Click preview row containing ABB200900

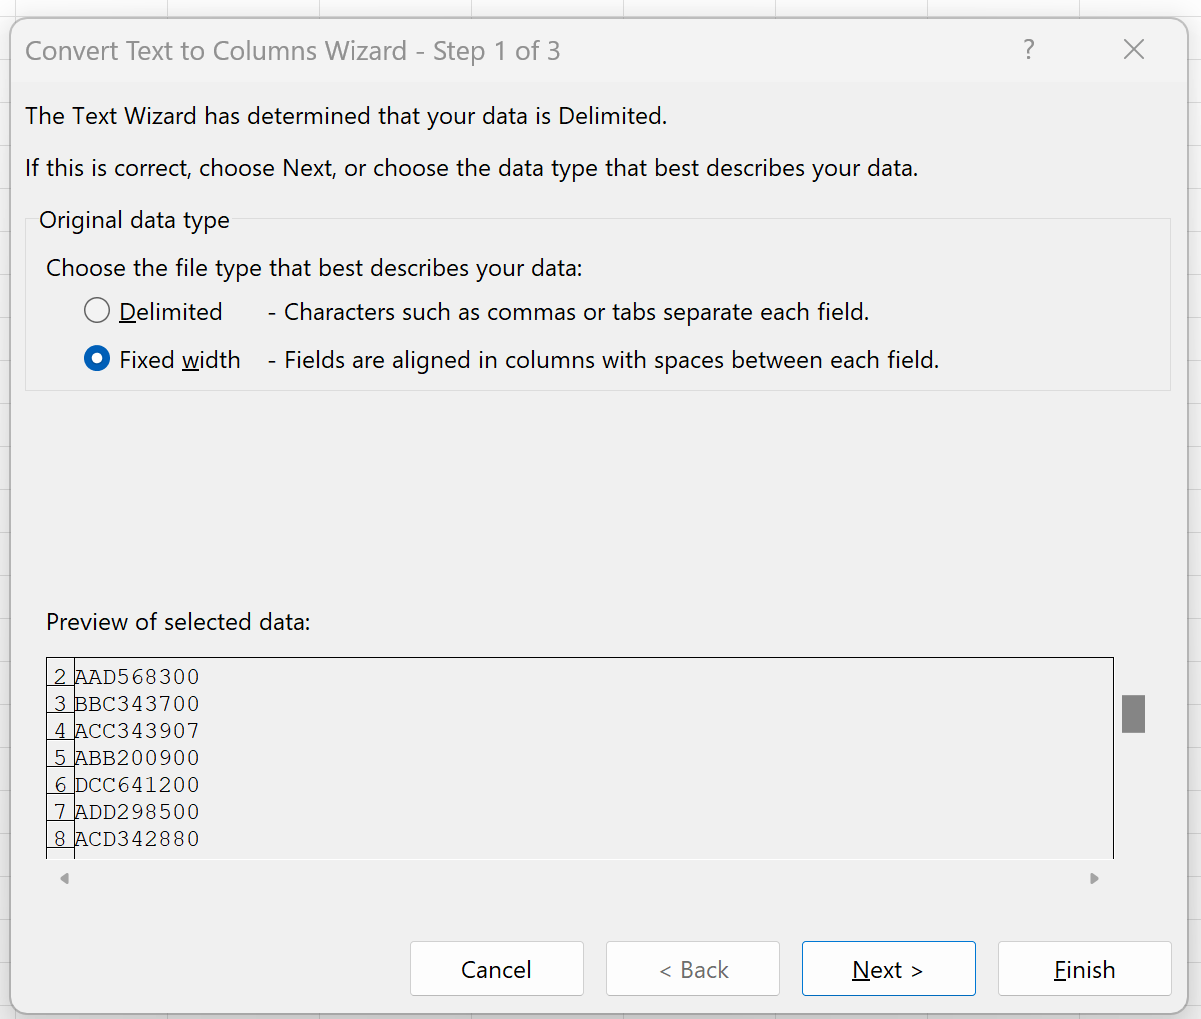coord(137,757)
